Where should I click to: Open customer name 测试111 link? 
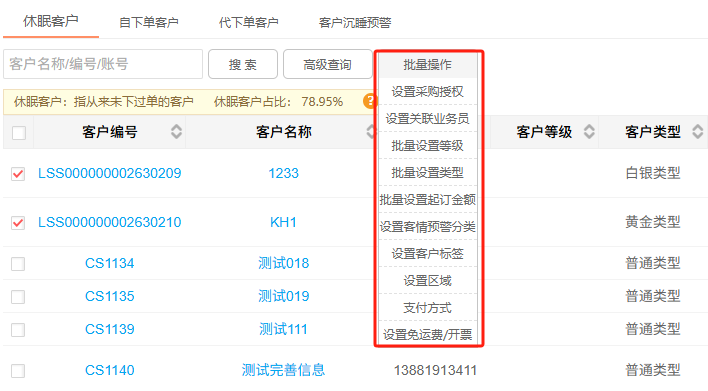(x=283, y=329)
